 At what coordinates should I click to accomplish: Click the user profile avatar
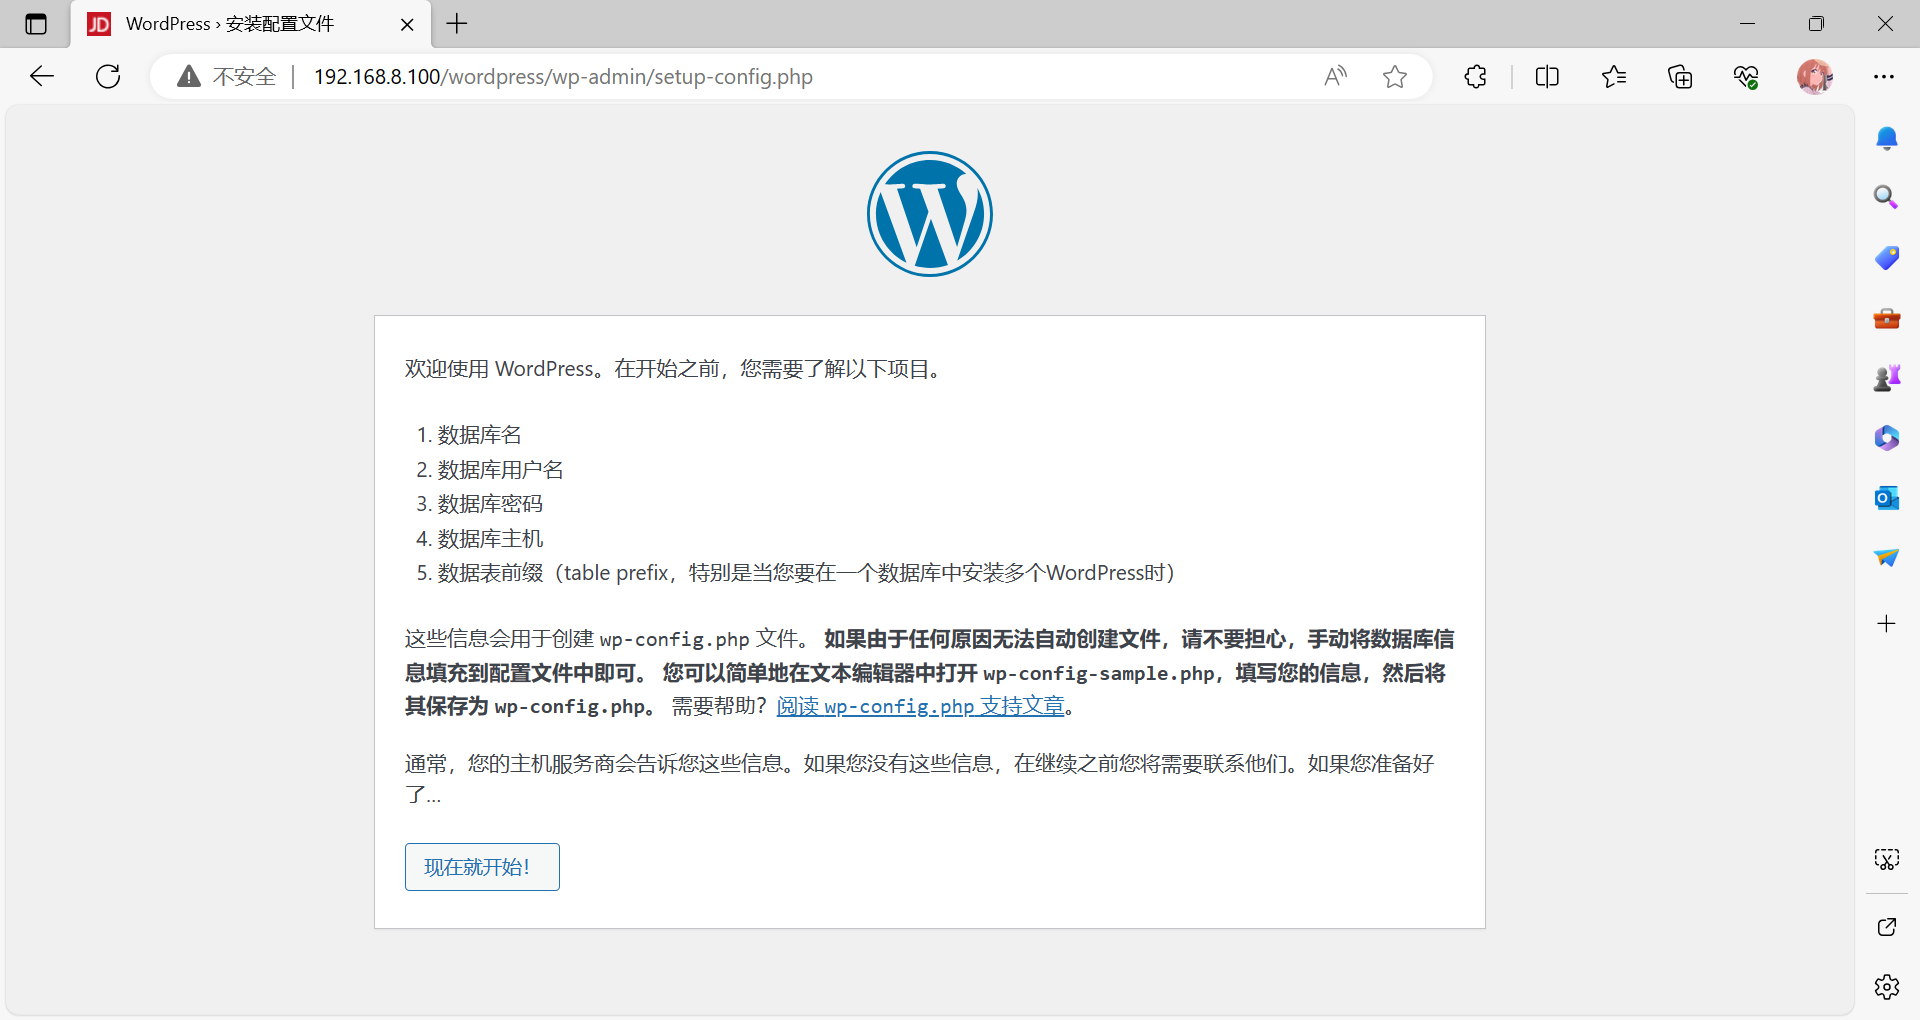click(x=1814, y=76)
